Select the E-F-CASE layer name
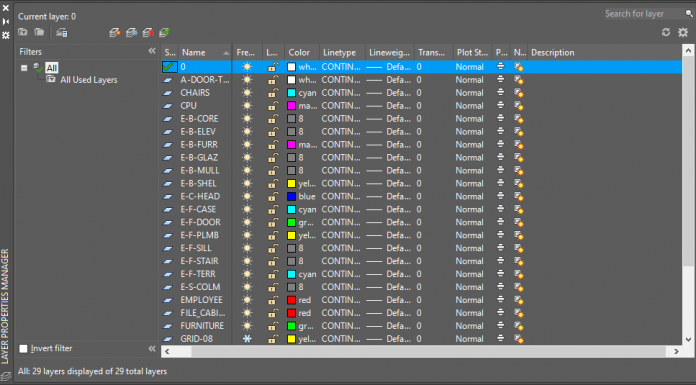This screenshot has height=385, width=696. 198,209
